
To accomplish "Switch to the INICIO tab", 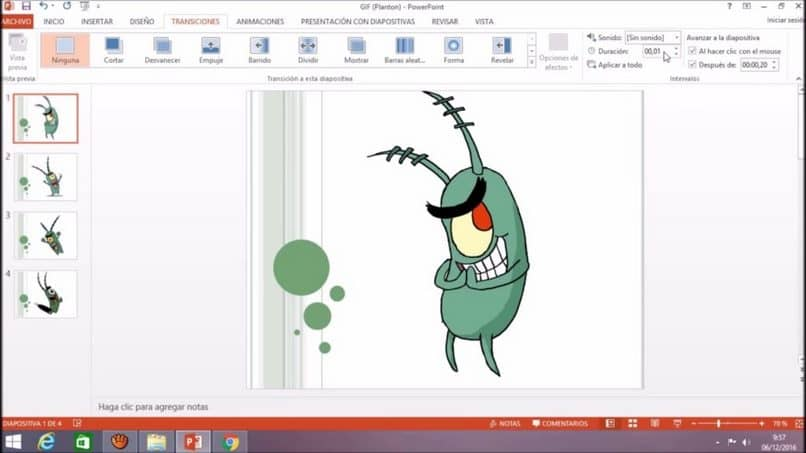I will pyautogui.click(x=54, y=21).
